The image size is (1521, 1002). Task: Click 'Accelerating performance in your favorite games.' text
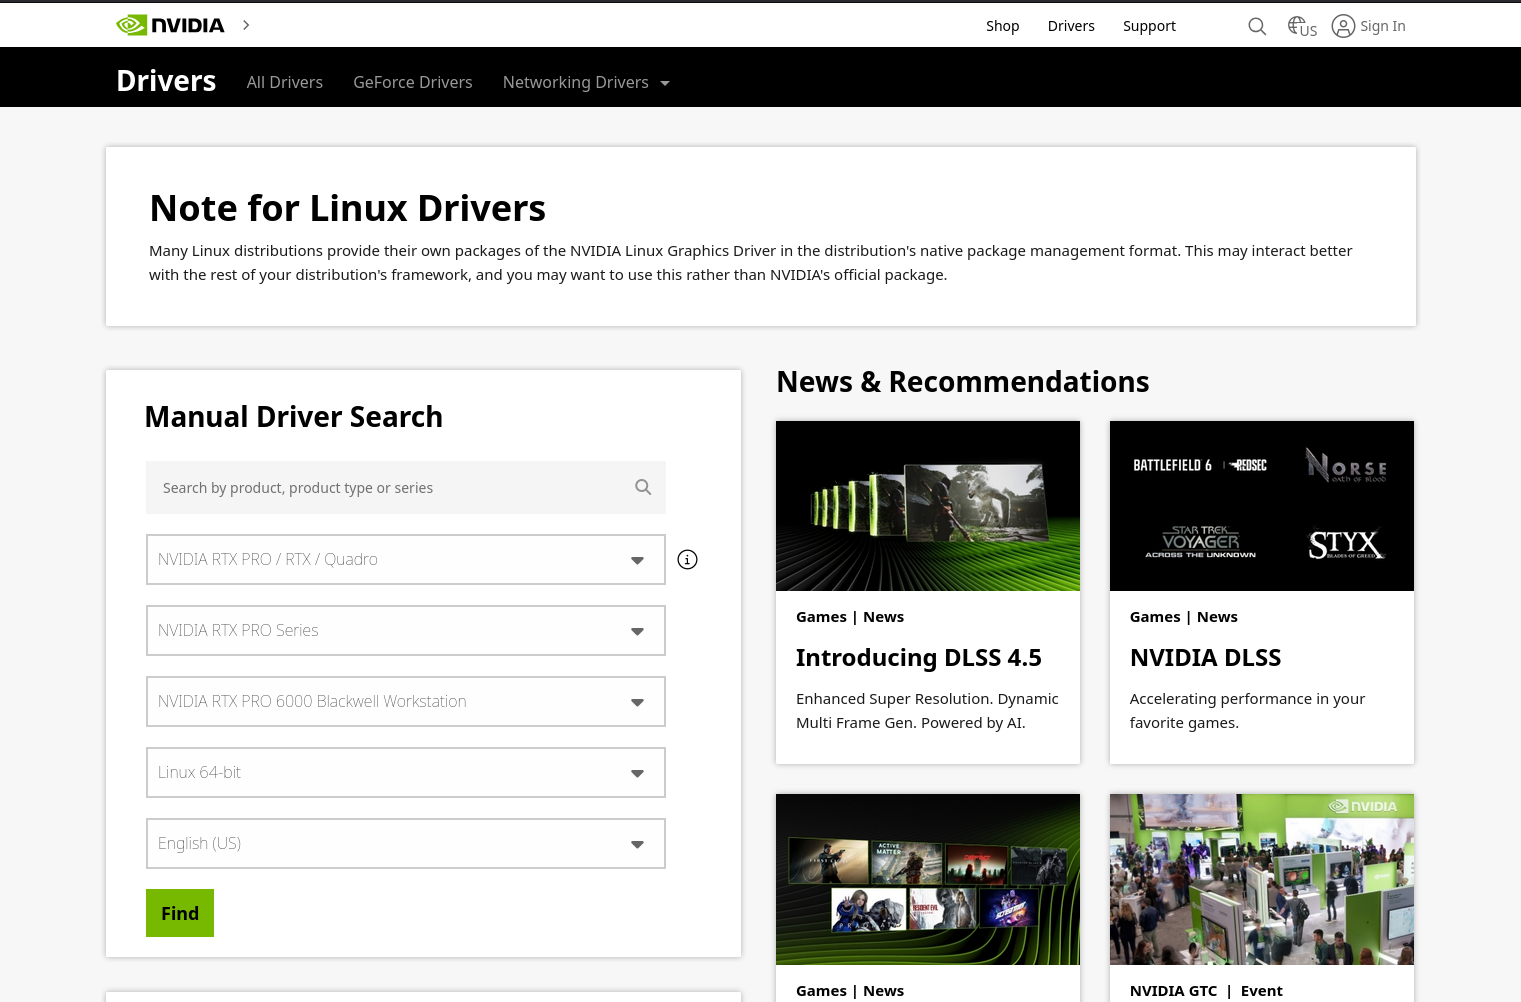(x=1247, y=710)
